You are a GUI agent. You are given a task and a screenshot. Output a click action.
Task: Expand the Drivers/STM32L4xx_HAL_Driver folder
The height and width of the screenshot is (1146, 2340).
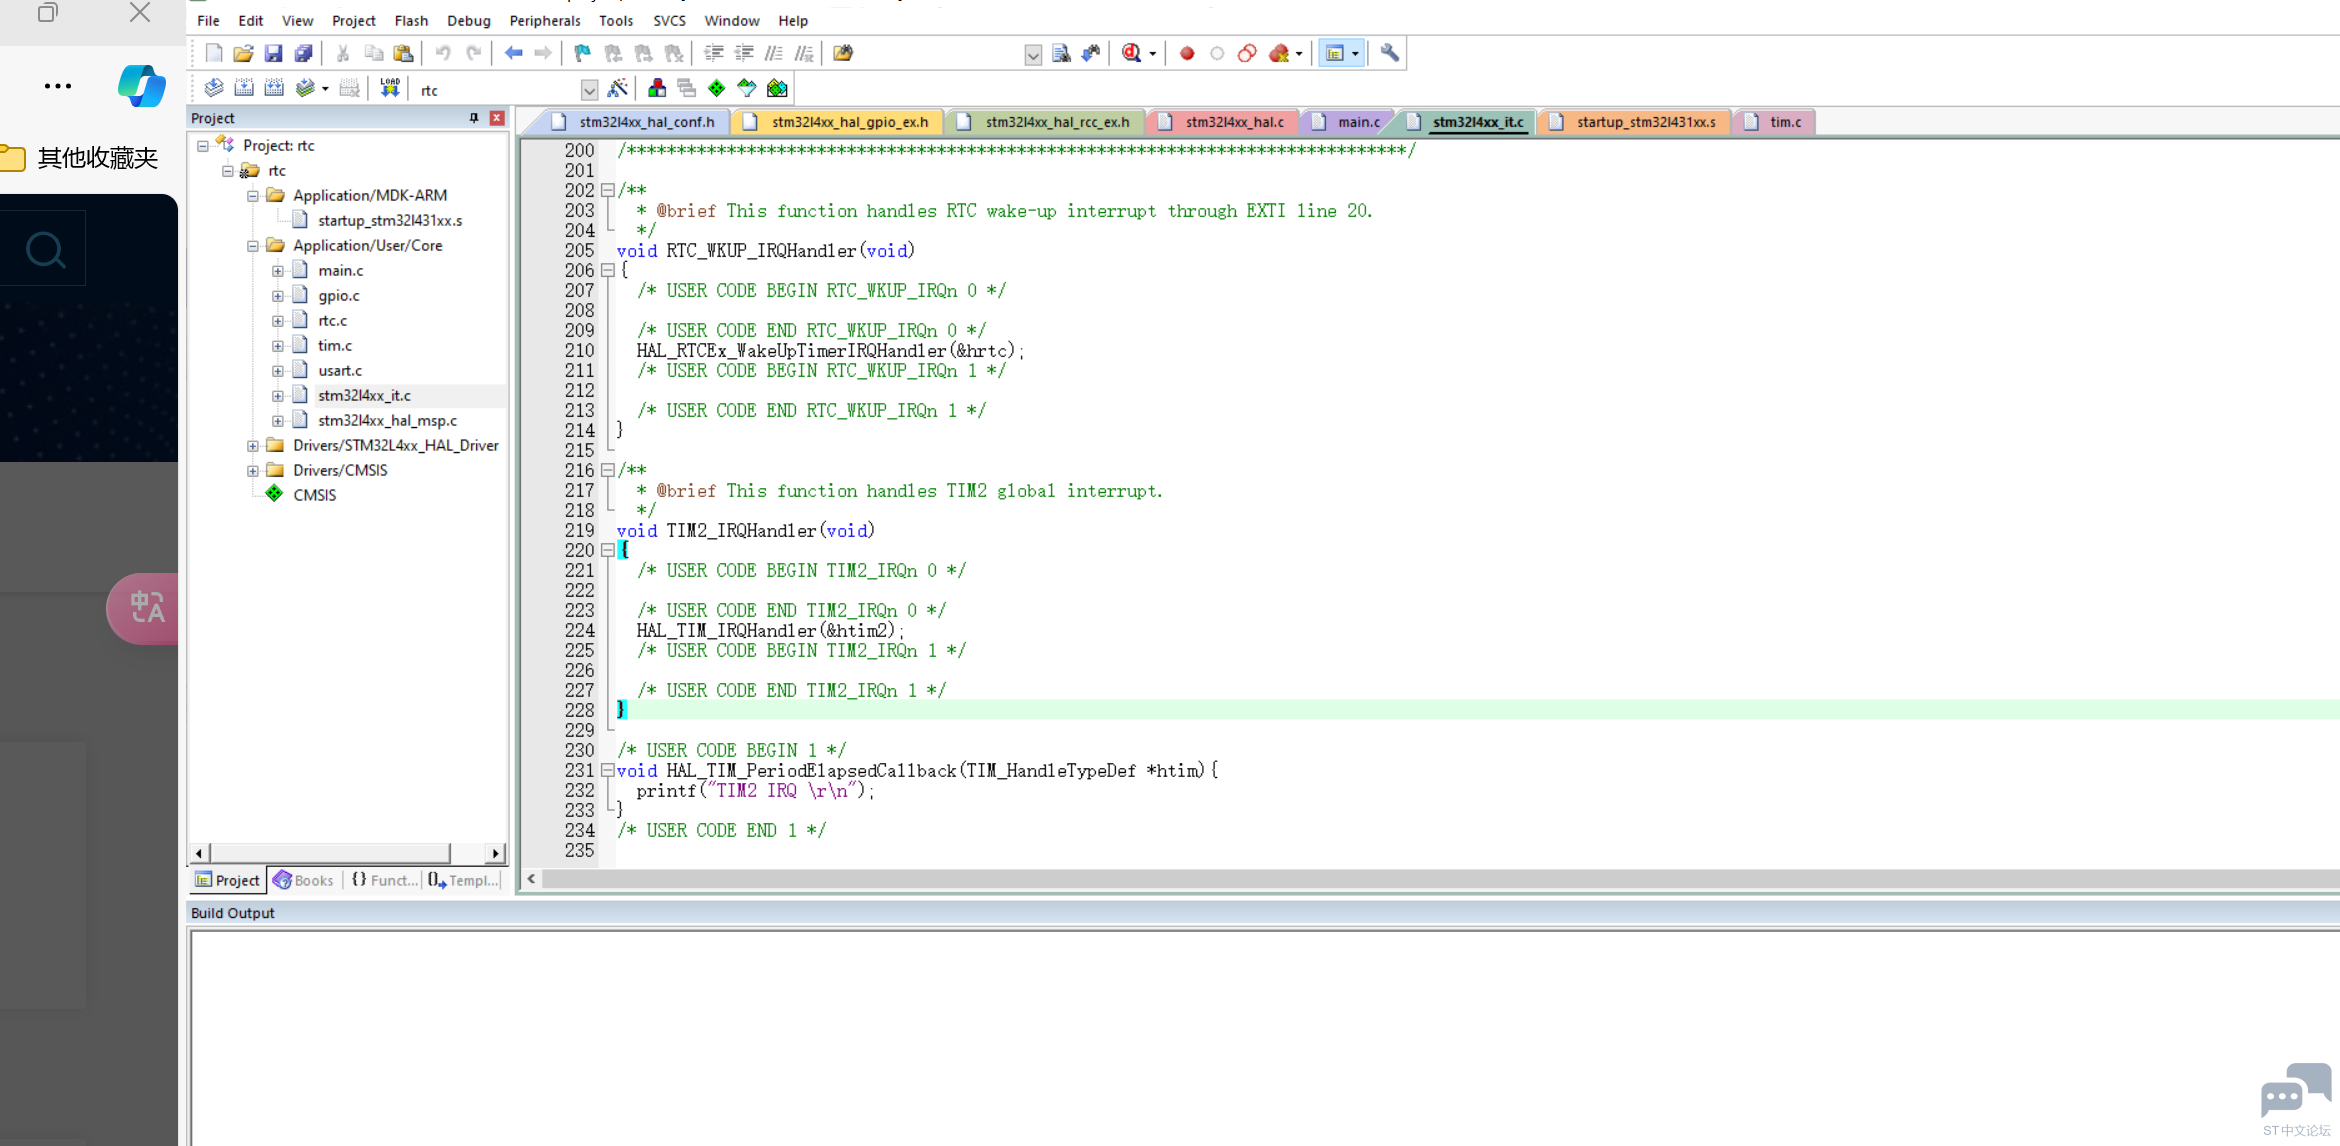(x=253, y=446)
